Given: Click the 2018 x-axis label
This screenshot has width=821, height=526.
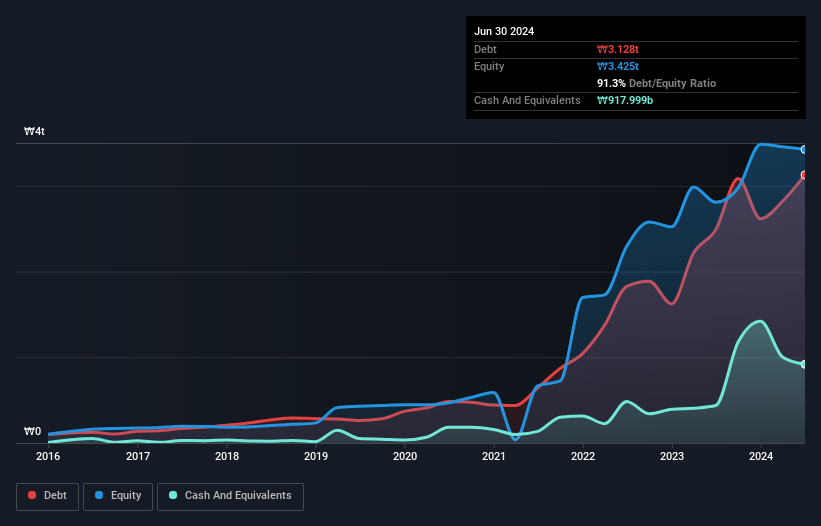Looking at the screenshot, I should [227, 456].
